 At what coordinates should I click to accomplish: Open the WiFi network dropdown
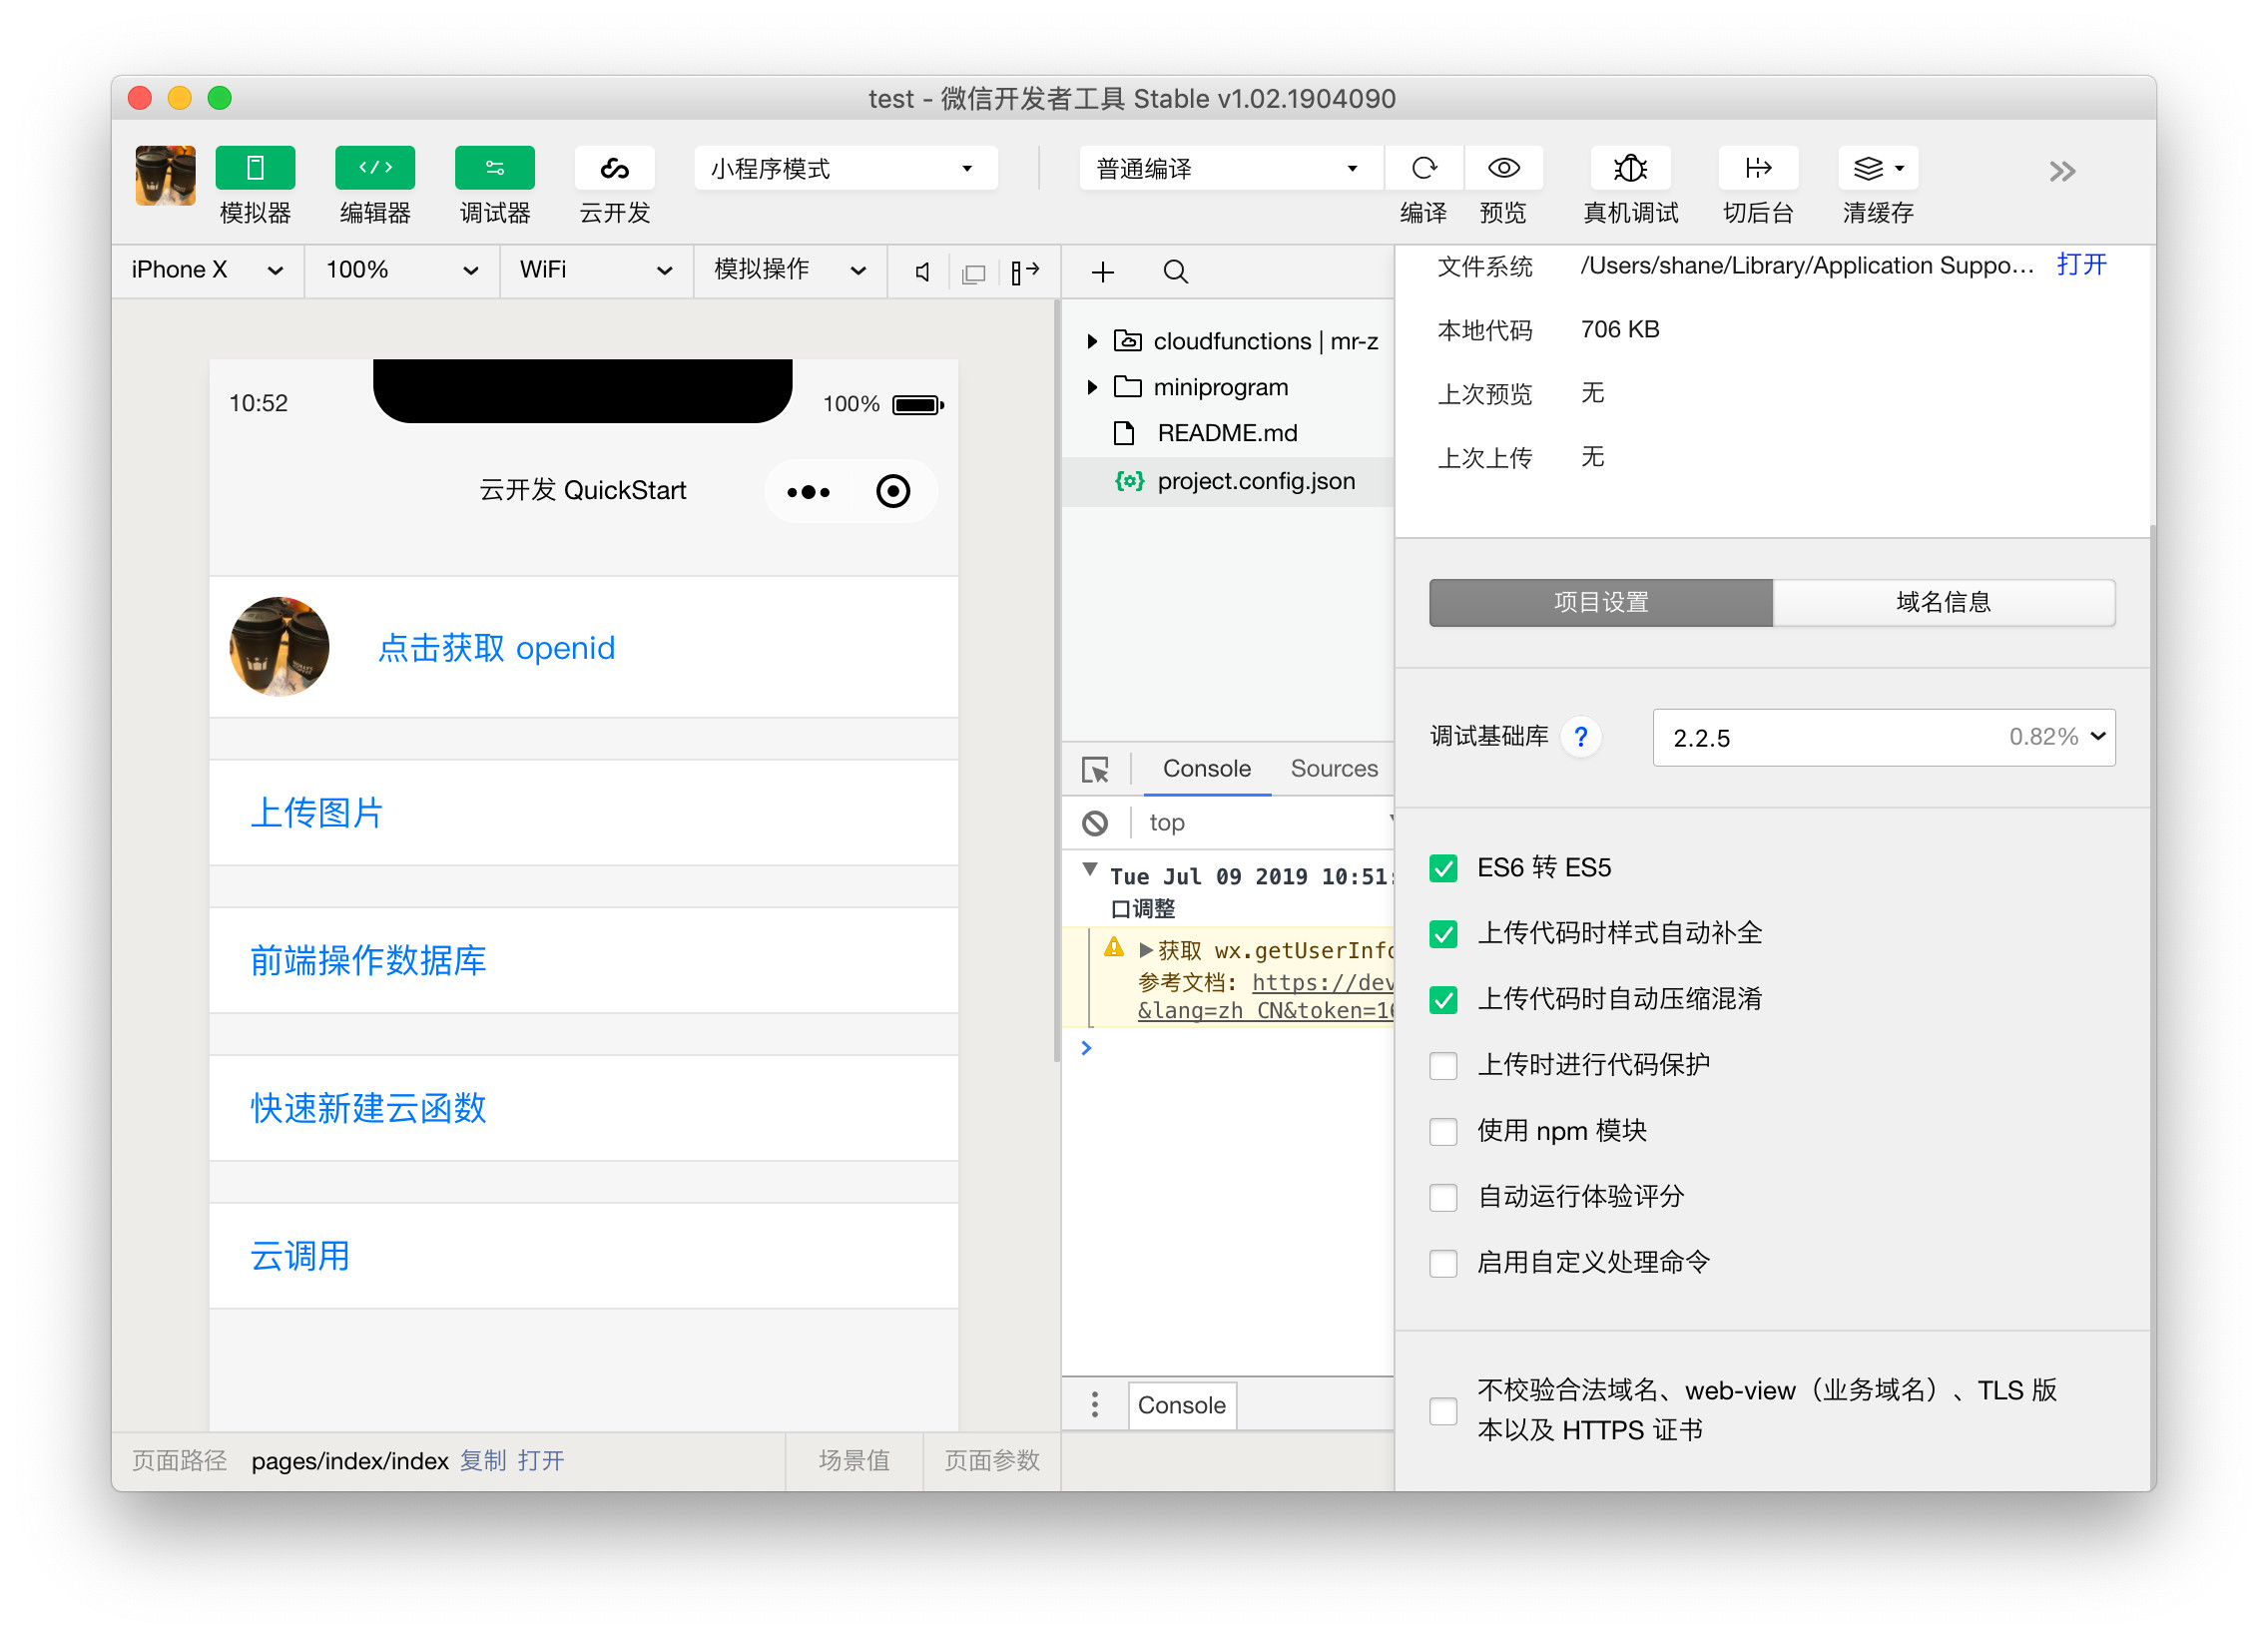597,270
